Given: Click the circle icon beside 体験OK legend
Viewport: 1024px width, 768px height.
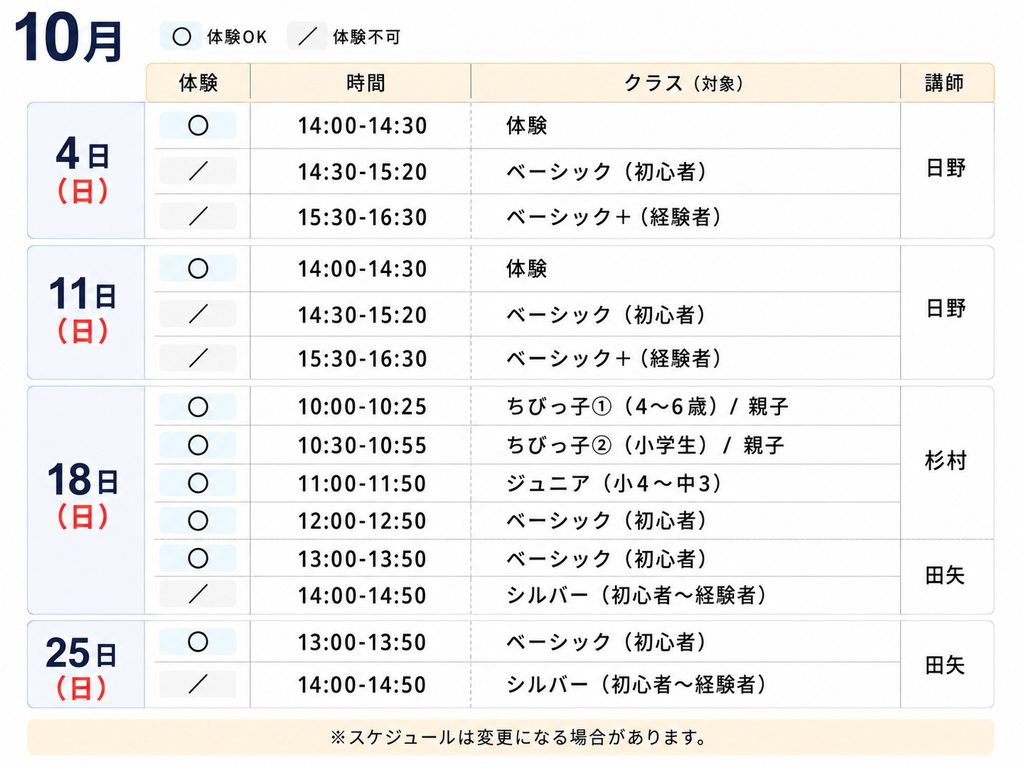Looking at the screenshot, I should pos(182,37).
